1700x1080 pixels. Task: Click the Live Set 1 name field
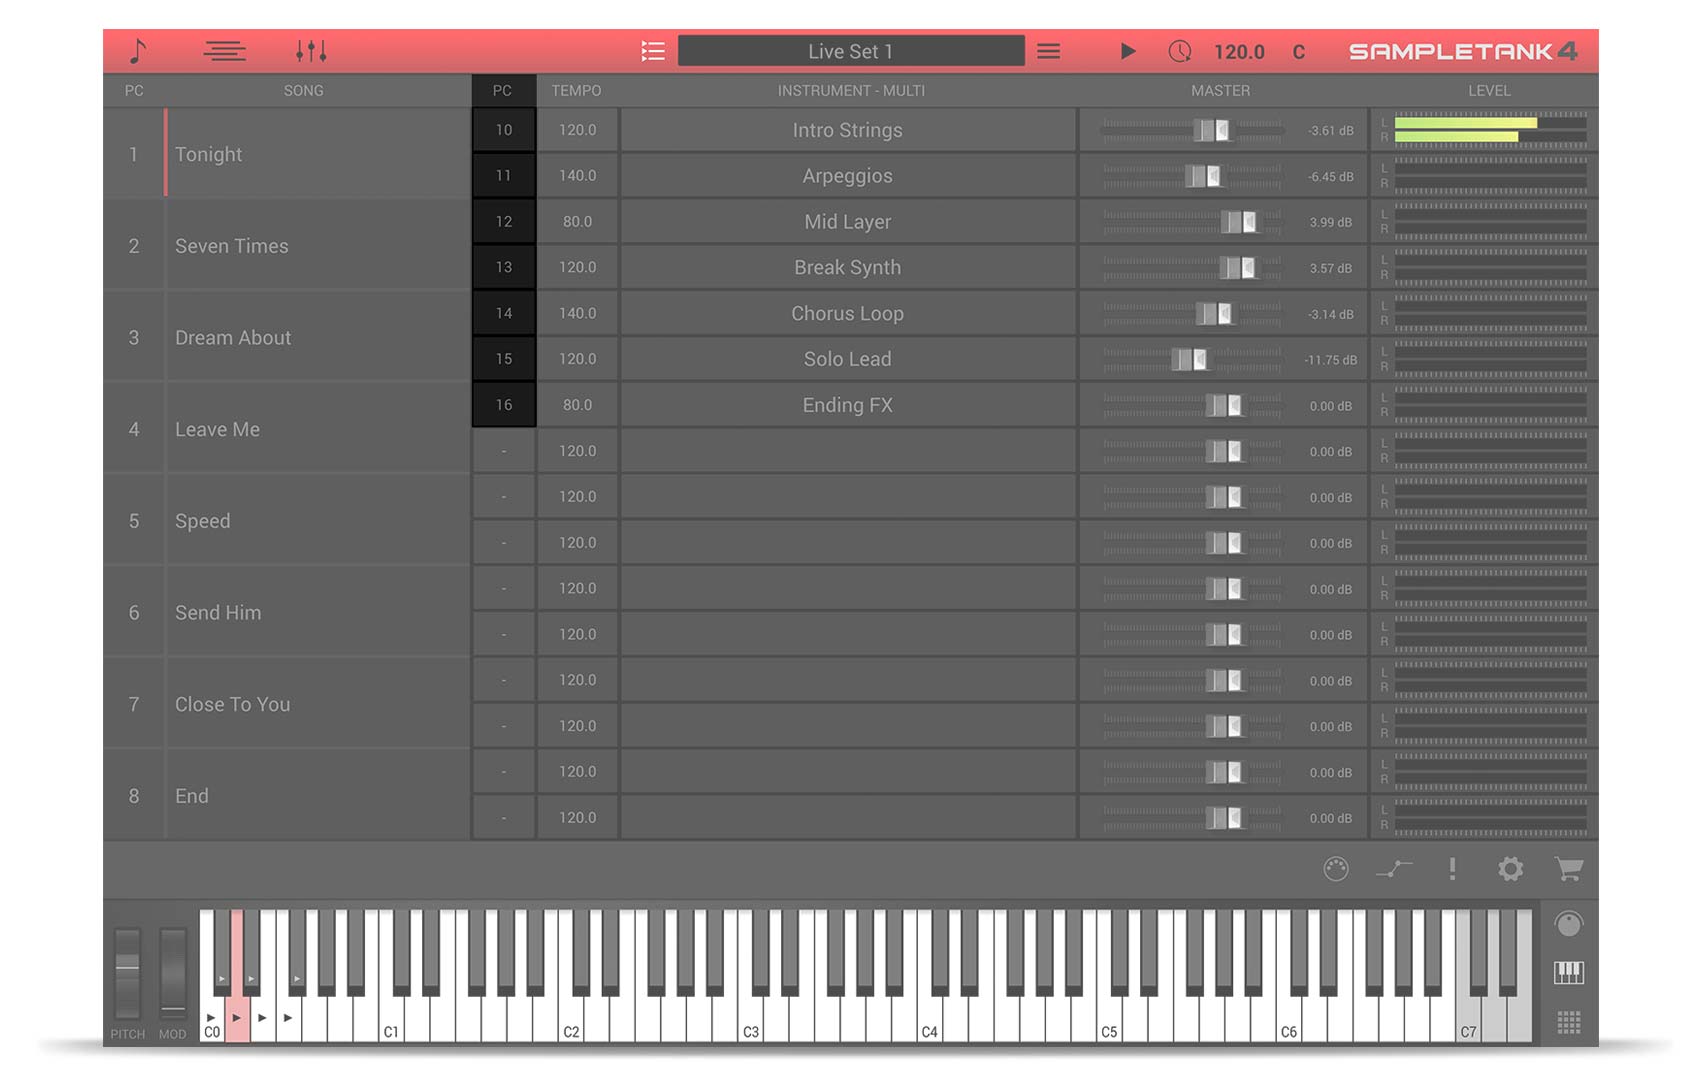850,51
